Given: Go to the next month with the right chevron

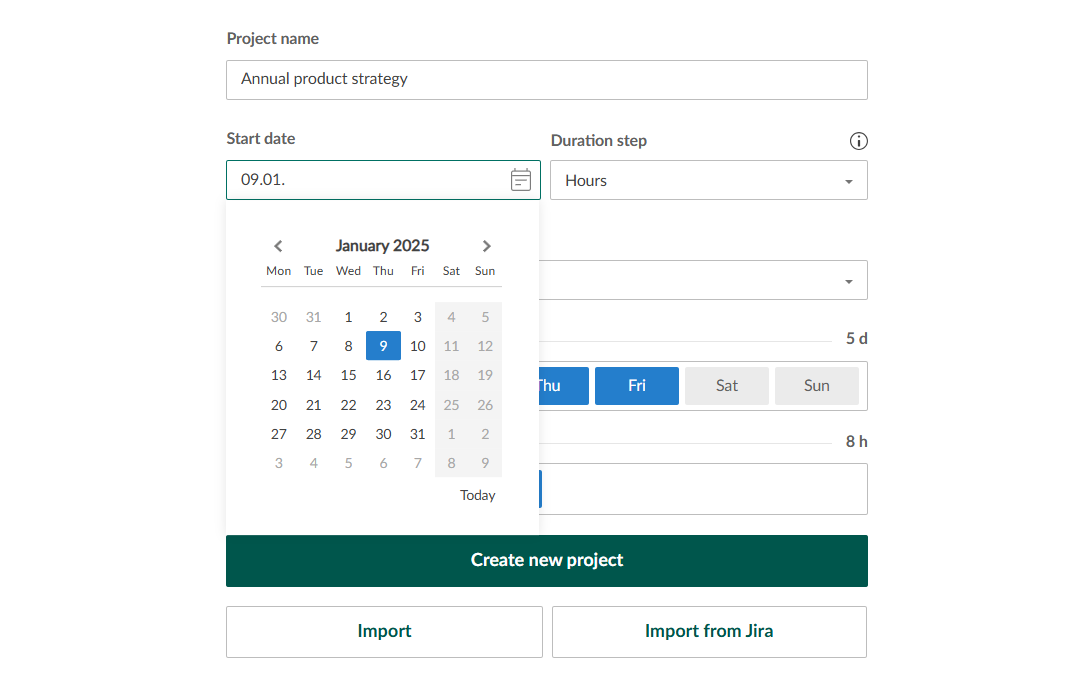Looking at the screenshot, I should tap(487, 245).
